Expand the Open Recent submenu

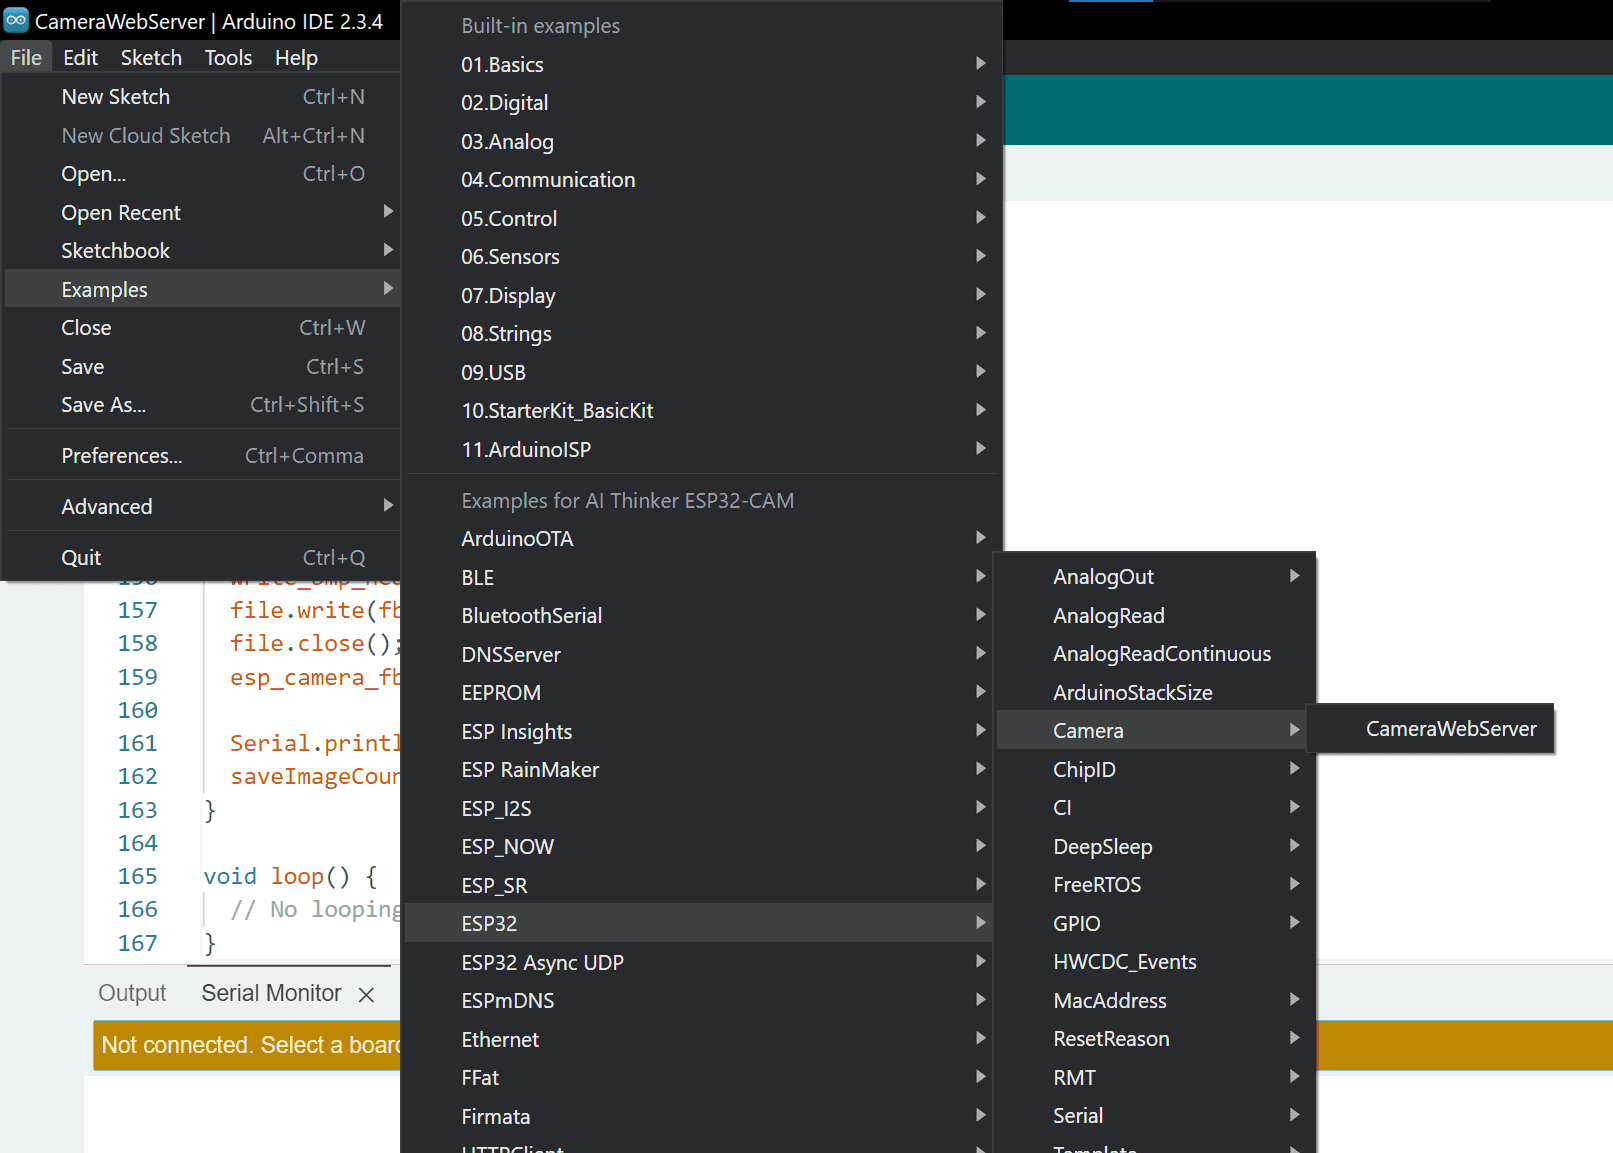point(121,213)
